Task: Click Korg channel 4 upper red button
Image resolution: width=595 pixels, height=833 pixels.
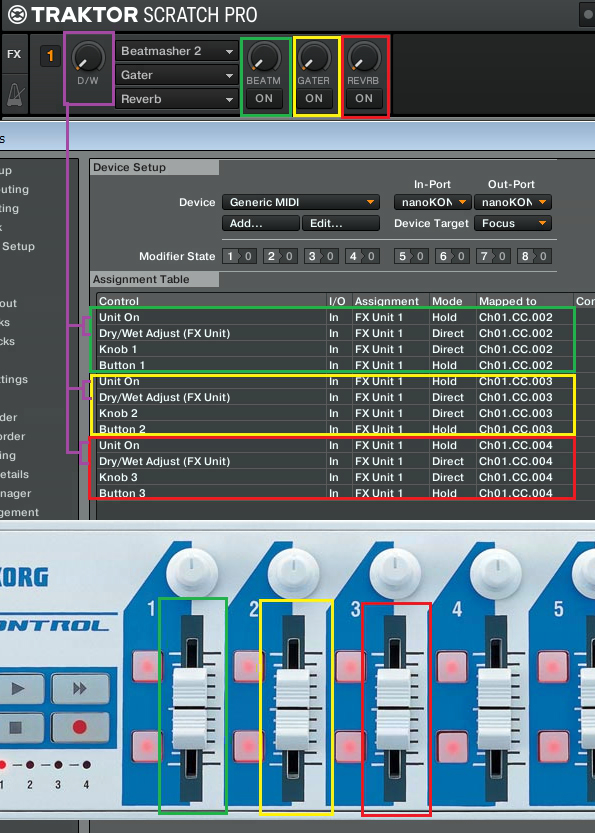Action: click(452, 666)
